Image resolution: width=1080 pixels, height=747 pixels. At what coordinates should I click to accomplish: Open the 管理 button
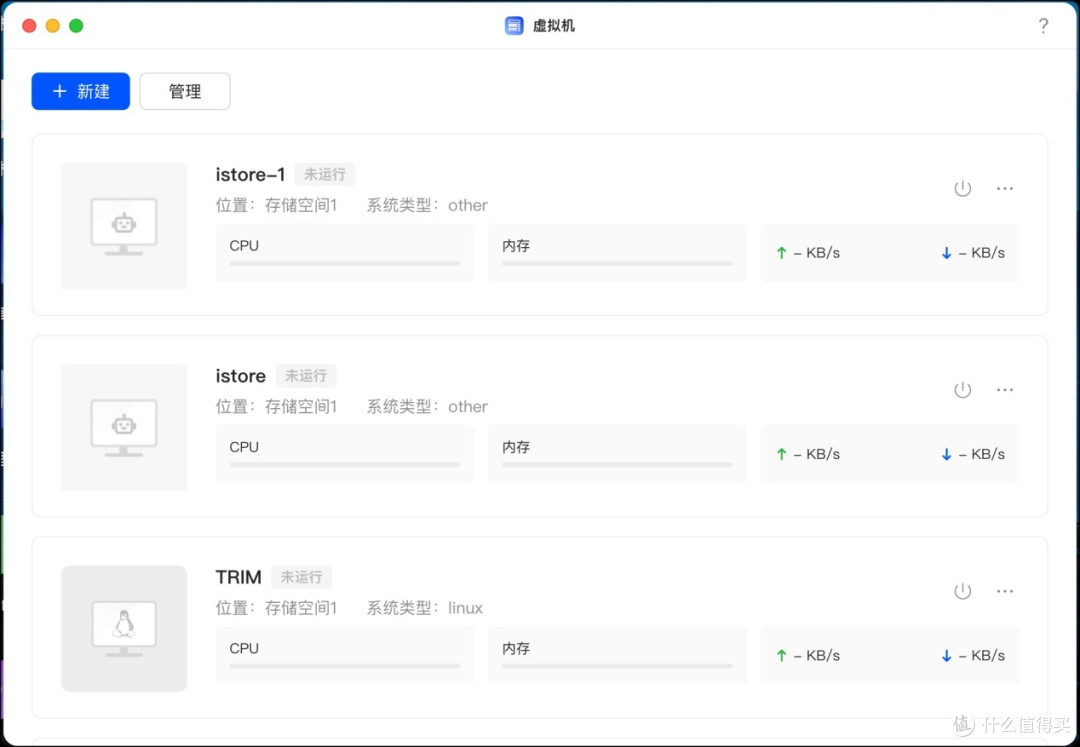pos(185,91)
